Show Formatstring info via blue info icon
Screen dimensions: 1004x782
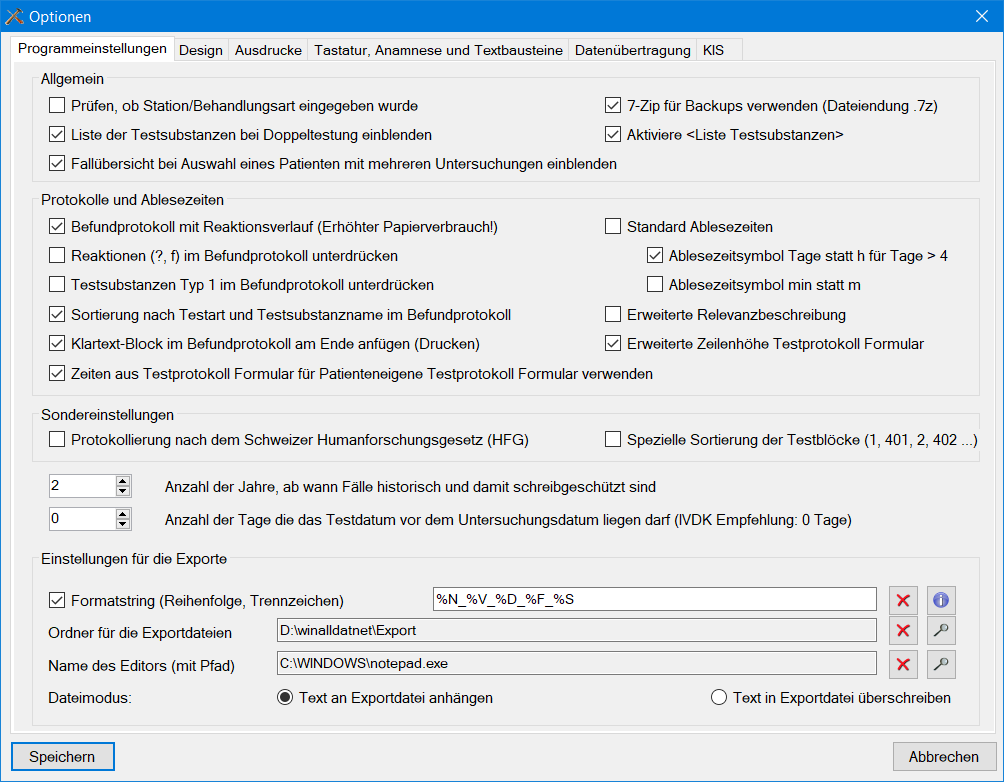point(941,601)
